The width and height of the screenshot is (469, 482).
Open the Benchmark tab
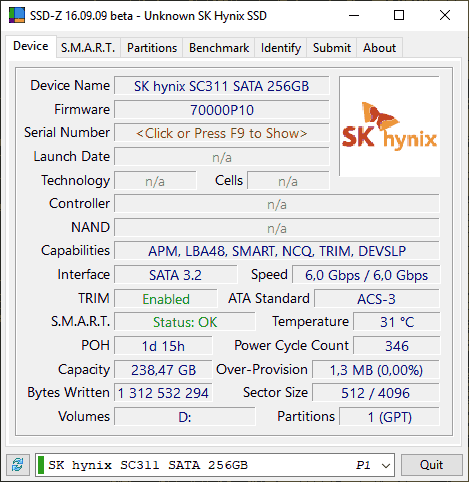[x=219, y=48]
